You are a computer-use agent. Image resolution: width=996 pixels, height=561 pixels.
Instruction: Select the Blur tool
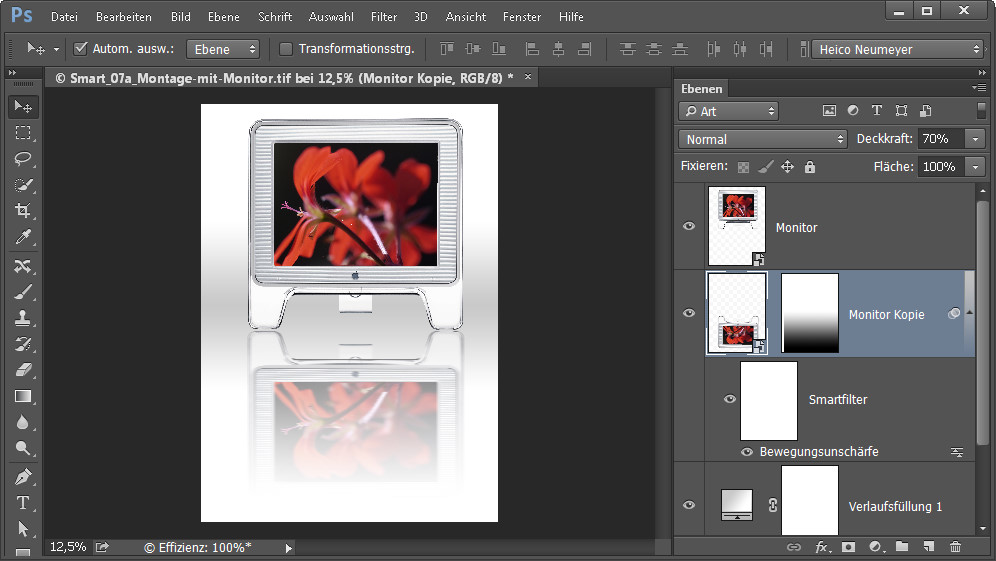[23, 422]
